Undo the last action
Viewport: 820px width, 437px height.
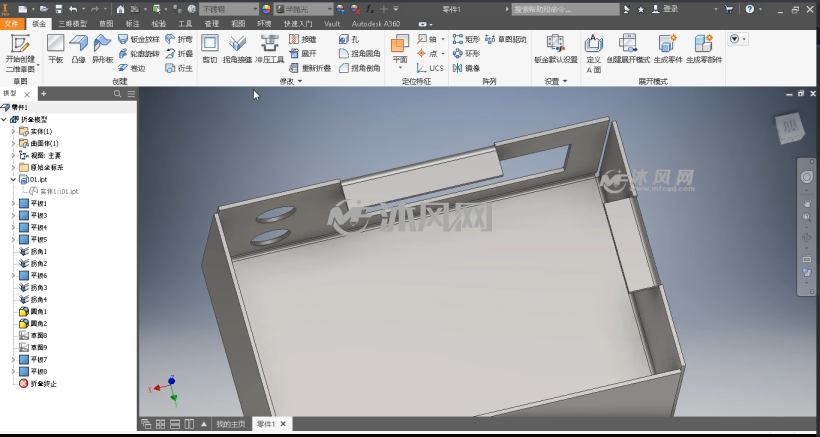pyautogui.click(x=73, y=9)
